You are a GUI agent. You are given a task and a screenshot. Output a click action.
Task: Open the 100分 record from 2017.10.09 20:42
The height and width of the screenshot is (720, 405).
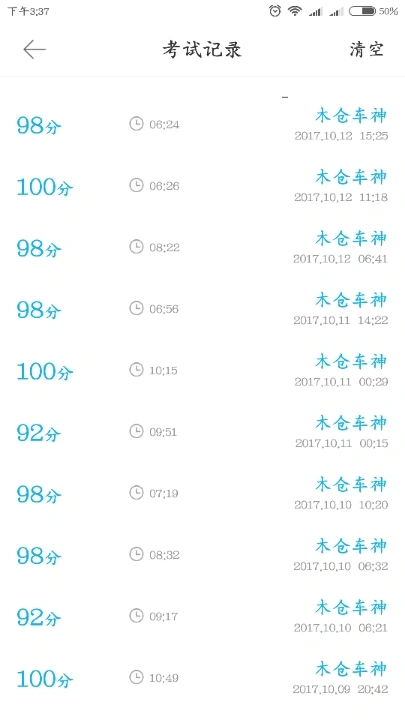202,678
